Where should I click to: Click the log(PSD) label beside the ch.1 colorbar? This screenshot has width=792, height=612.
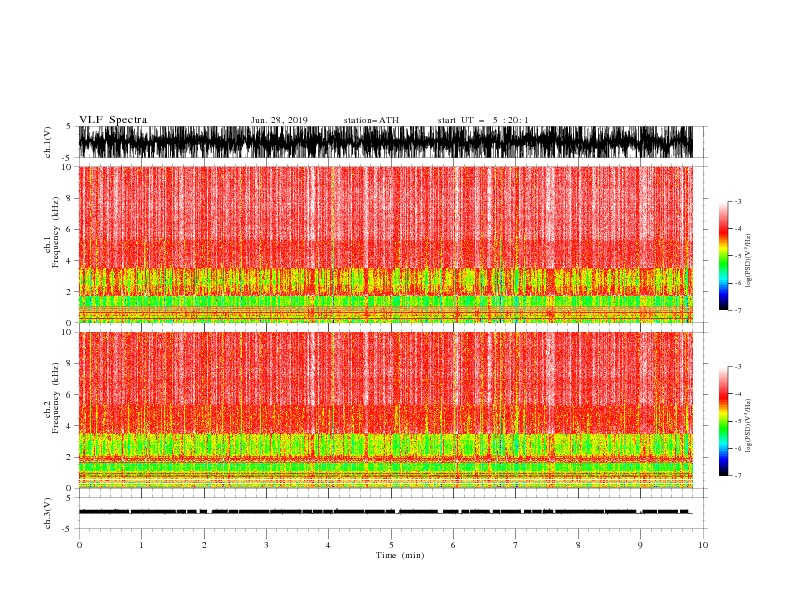click(x=749, y=261)
